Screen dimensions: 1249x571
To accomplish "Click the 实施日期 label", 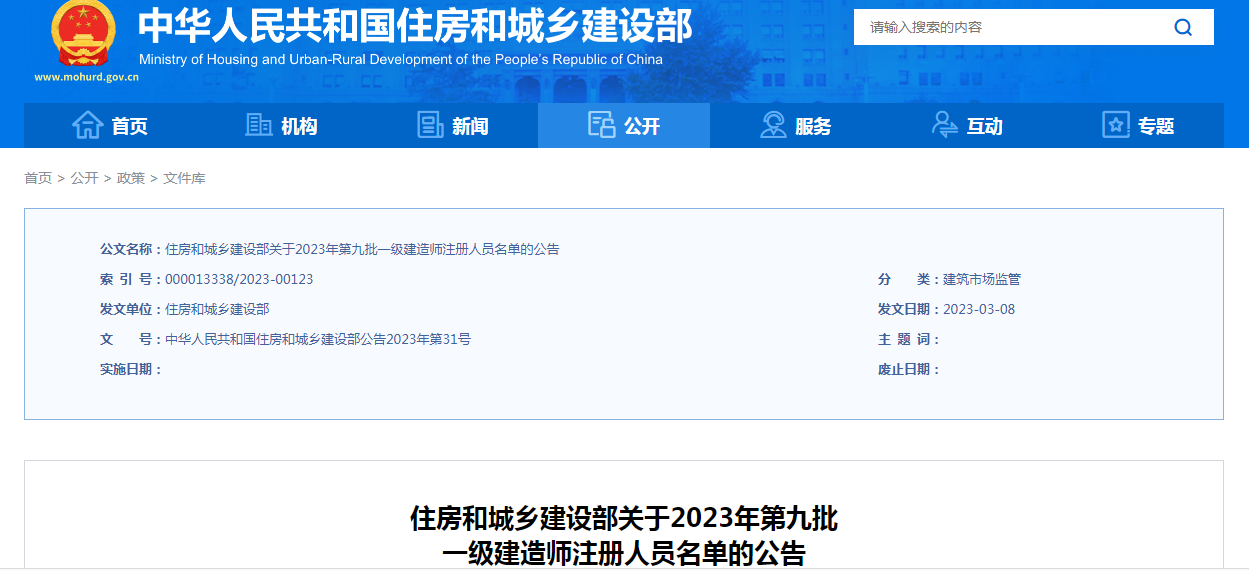I will click(130, 369).
